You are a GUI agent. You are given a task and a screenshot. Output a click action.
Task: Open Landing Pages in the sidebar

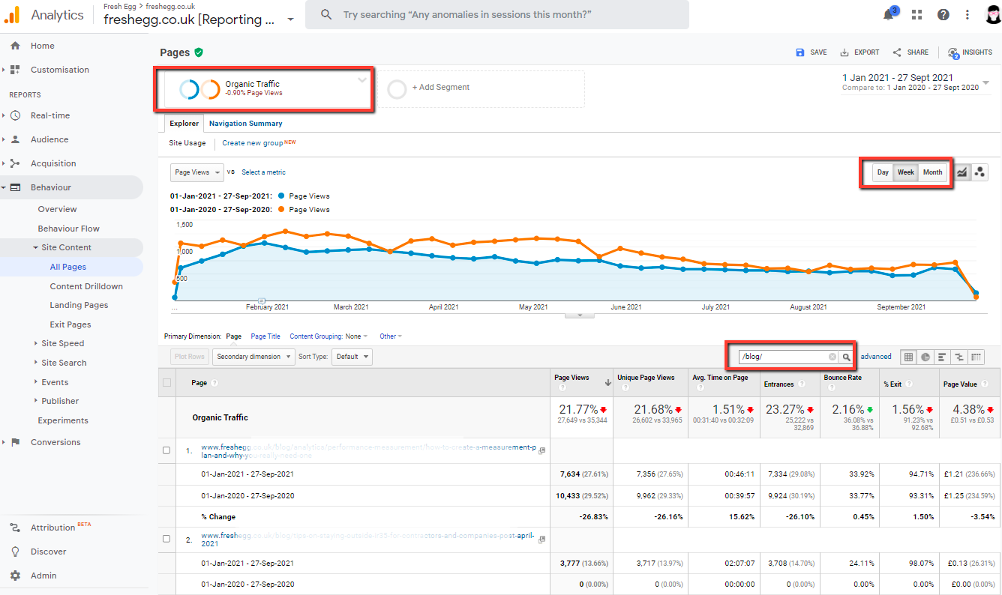pyautogui.click(x=79, y=306)
